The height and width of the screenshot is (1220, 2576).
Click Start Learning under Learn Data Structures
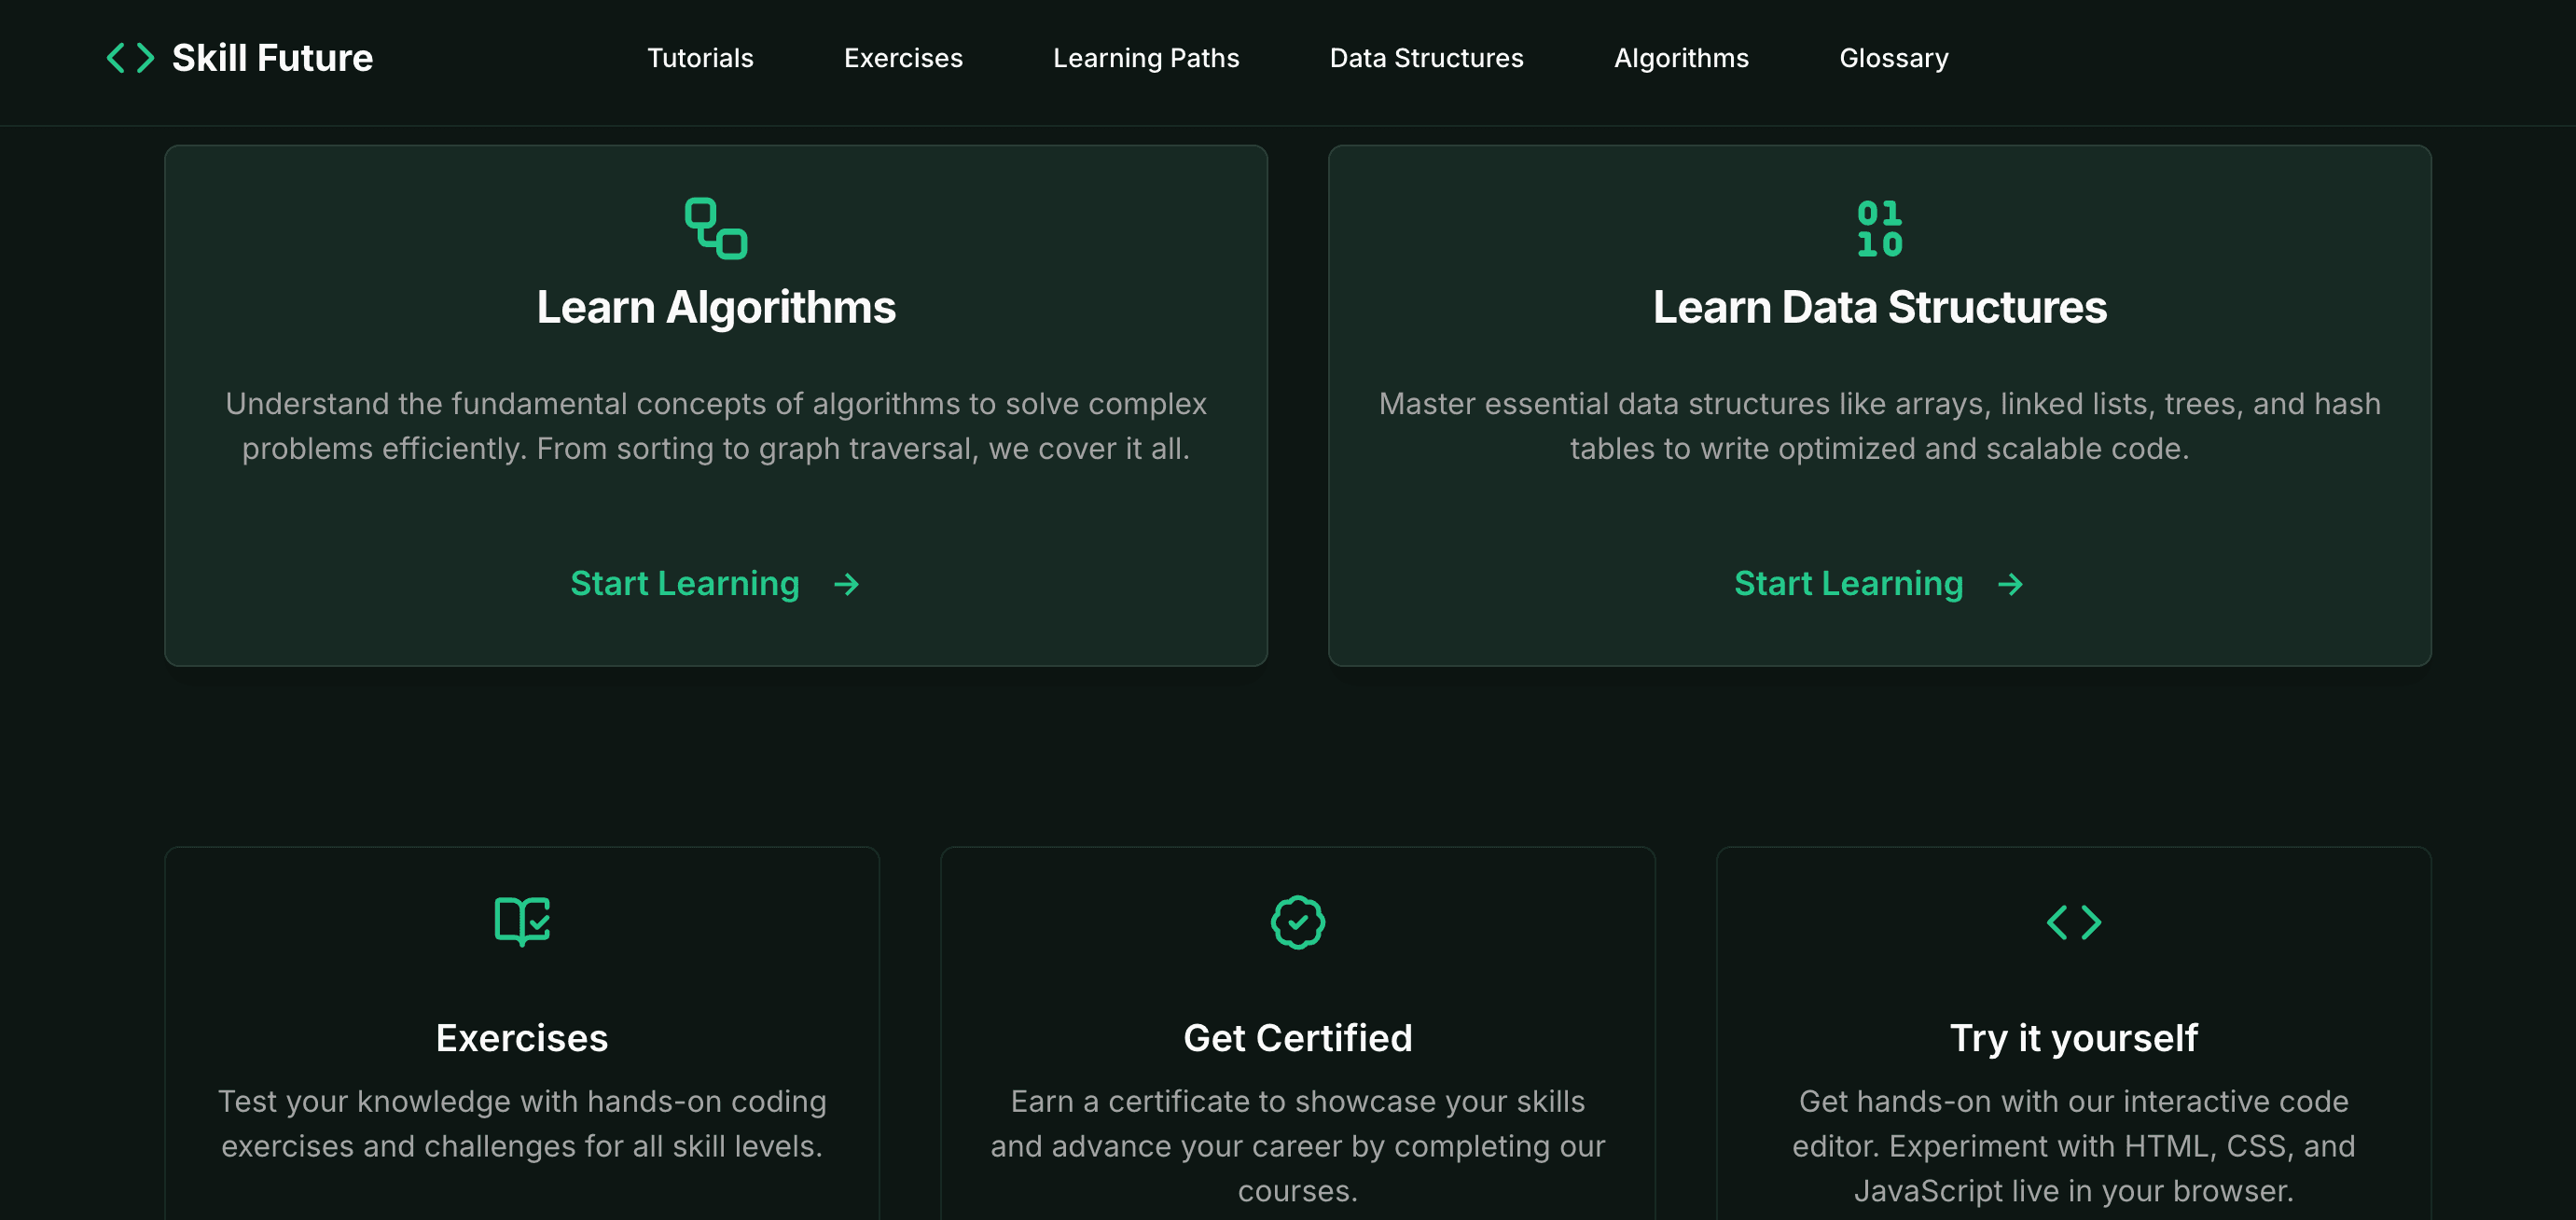1848,584
